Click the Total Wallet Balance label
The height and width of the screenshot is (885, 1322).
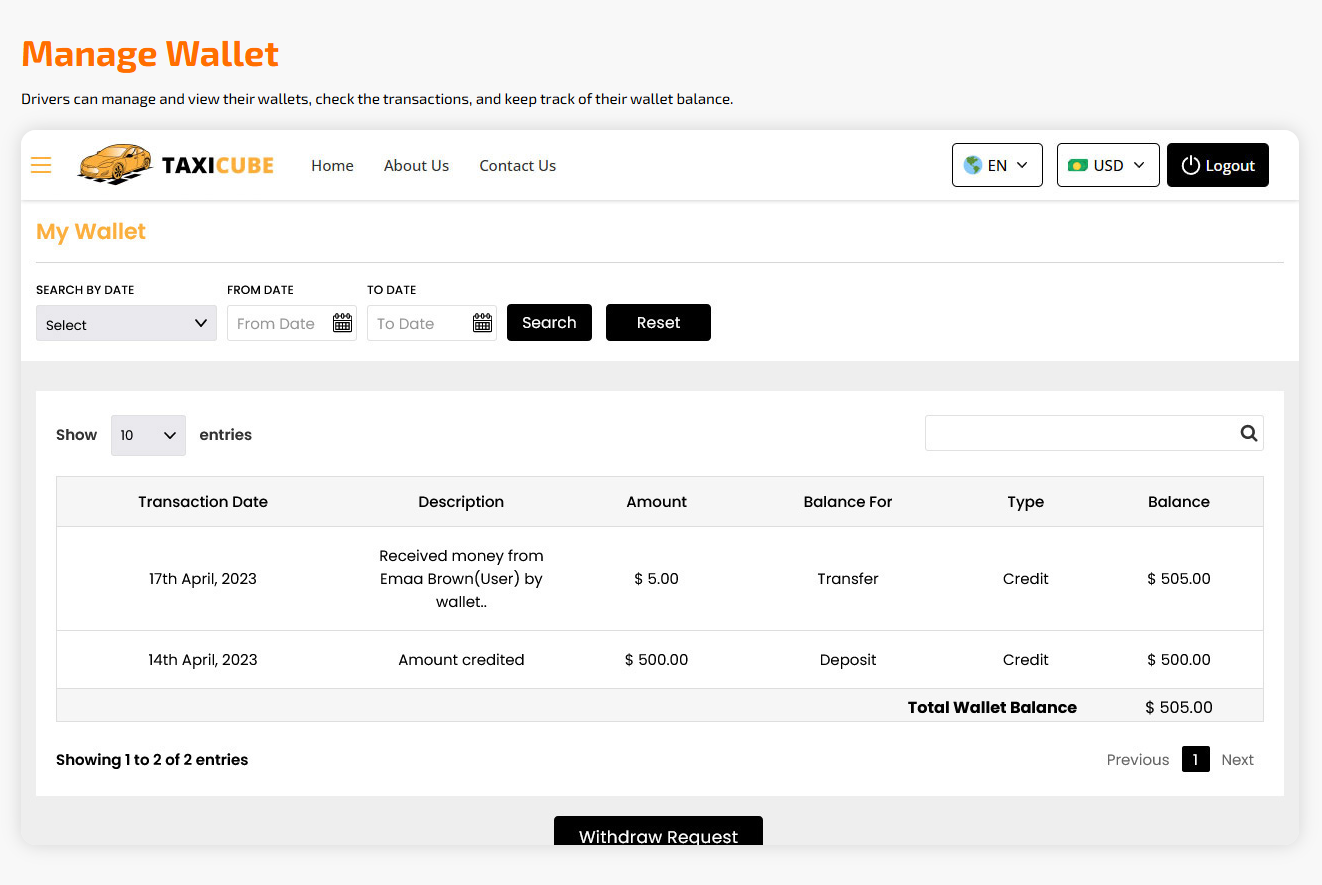992,707
